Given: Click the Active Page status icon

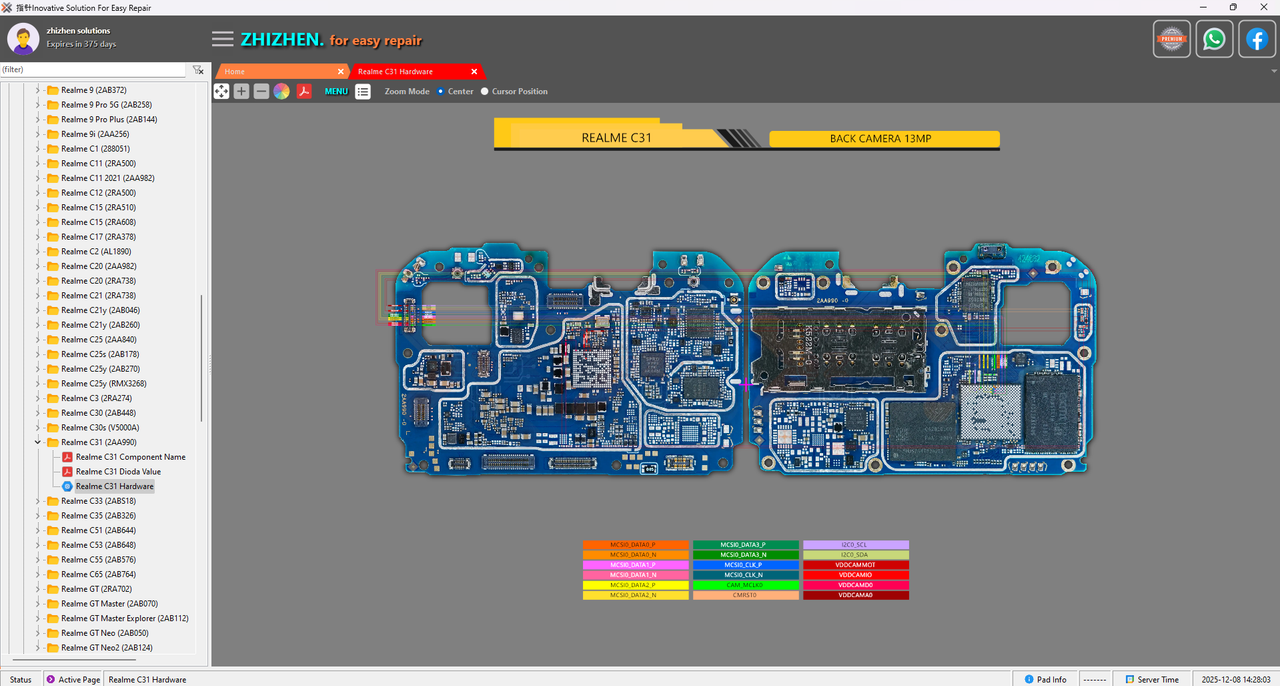Looking at the screenshot, I should [50, 679].
